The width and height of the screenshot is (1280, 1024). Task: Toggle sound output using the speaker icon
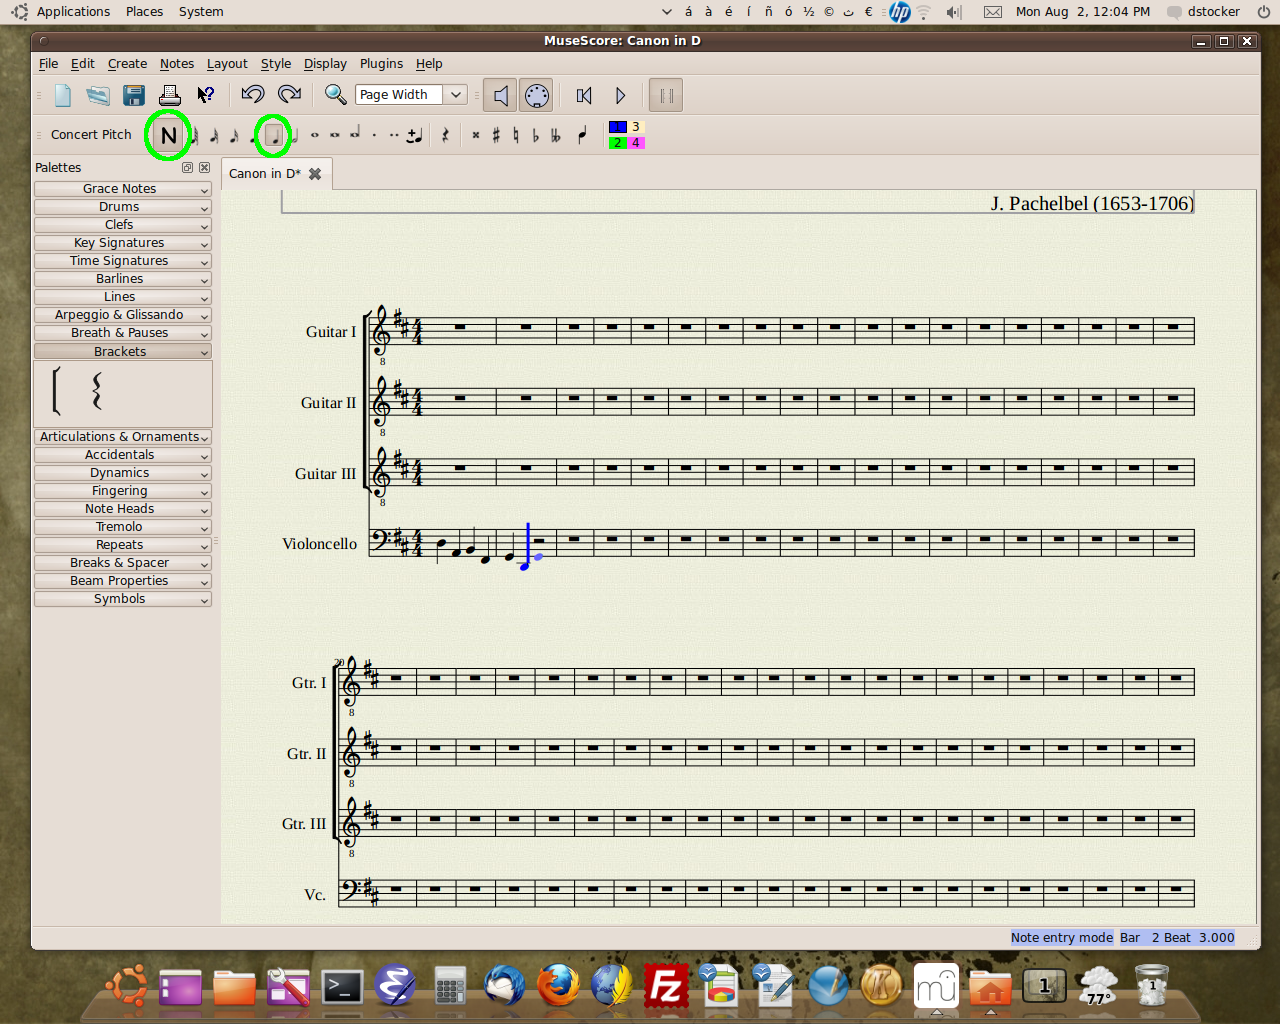pyautogui.click(x=499, y=94)
